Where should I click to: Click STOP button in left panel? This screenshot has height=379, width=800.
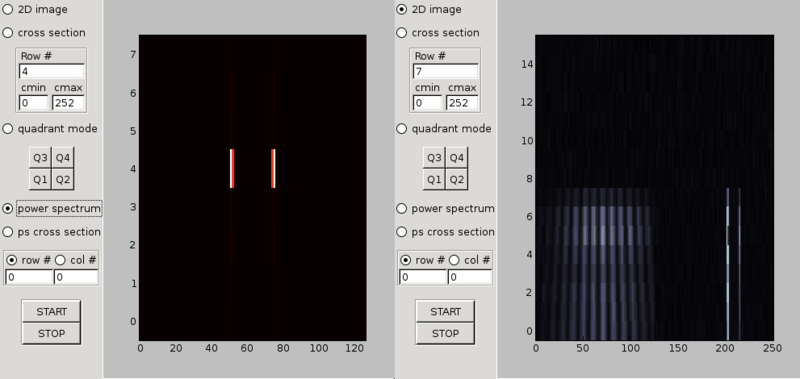(x=52, y=333)
